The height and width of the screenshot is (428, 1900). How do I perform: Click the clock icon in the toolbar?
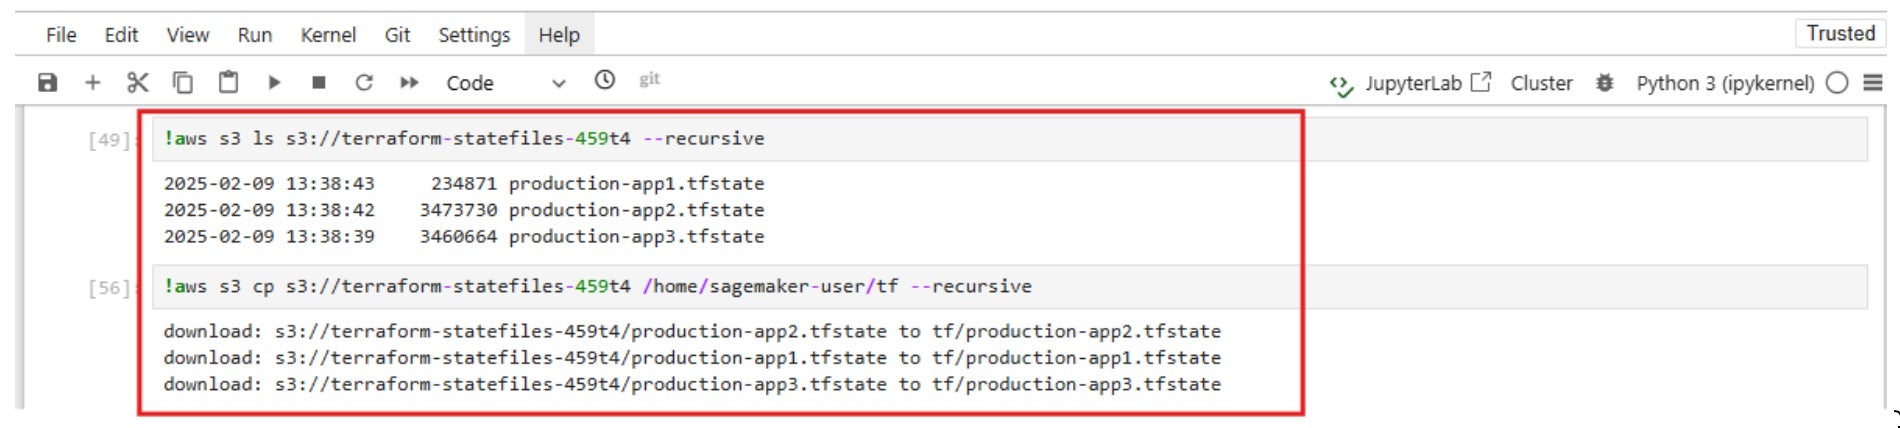[x=605, y=80]
